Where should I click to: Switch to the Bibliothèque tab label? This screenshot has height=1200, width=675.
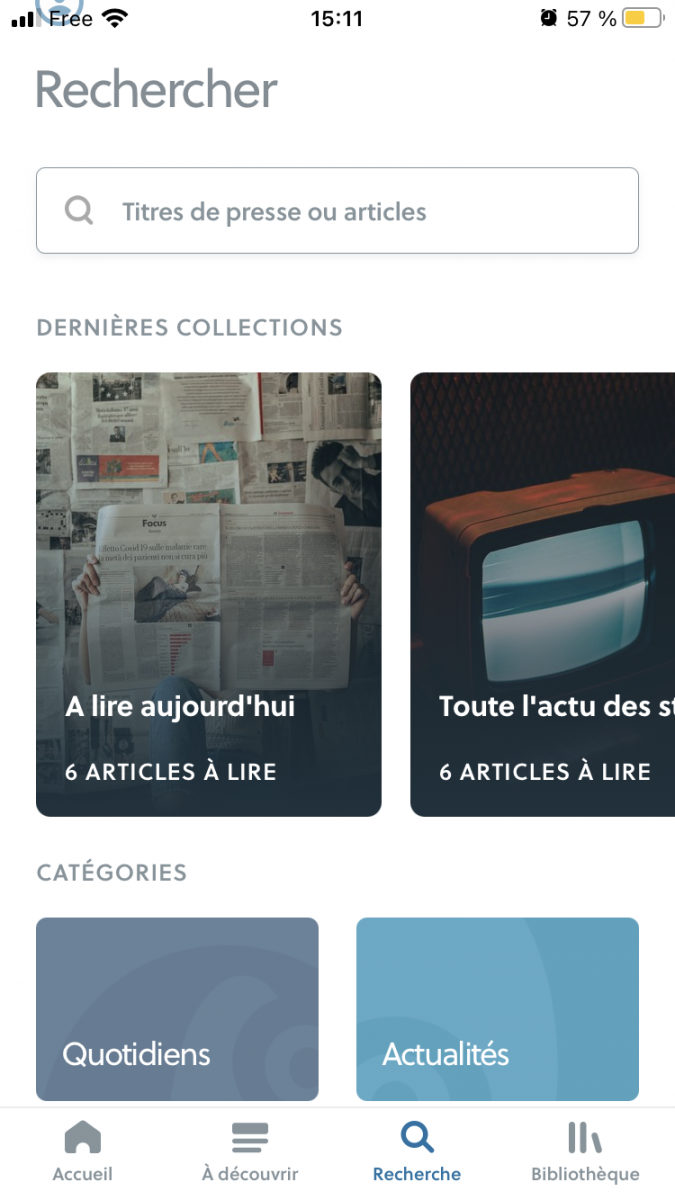(585, 1174)
